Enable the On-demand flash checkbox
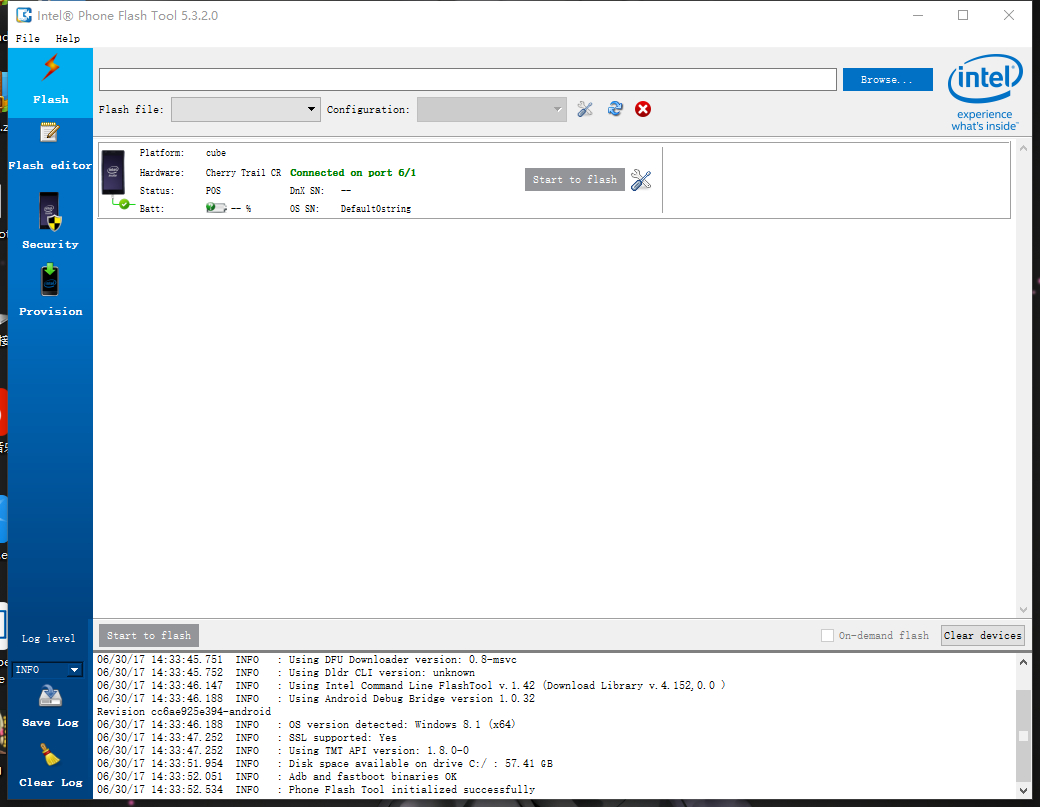 [827, 635]
